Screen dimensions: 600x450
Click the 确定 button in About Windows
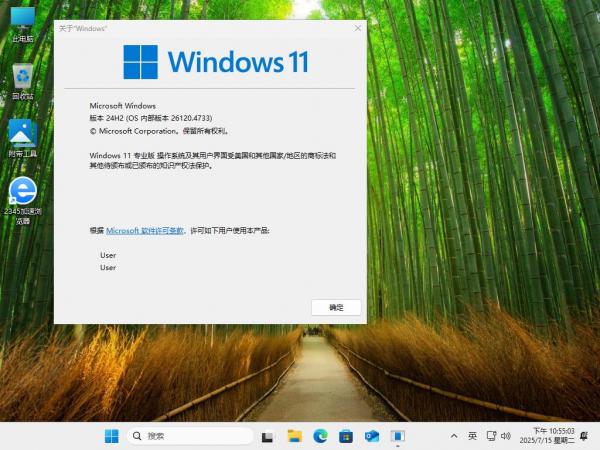click(x=336, y=307)
